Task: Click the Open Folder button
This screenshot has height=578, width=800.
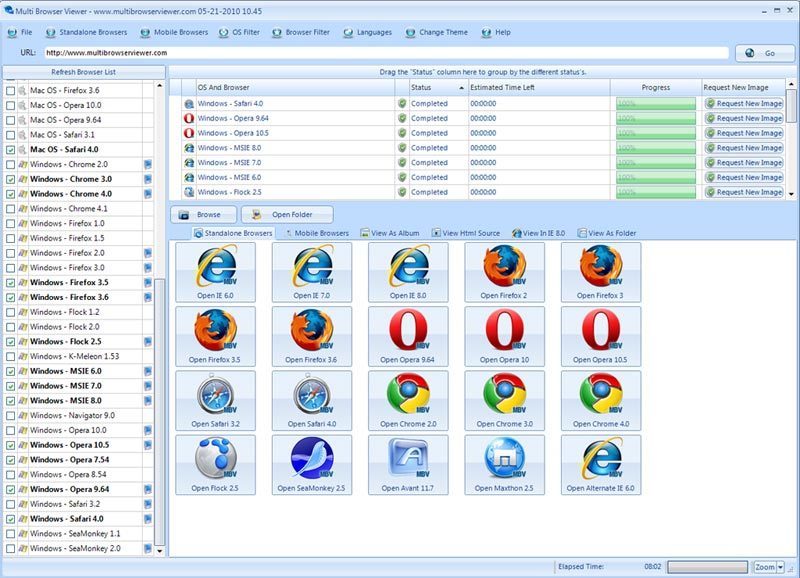Action: pos(287,215)
